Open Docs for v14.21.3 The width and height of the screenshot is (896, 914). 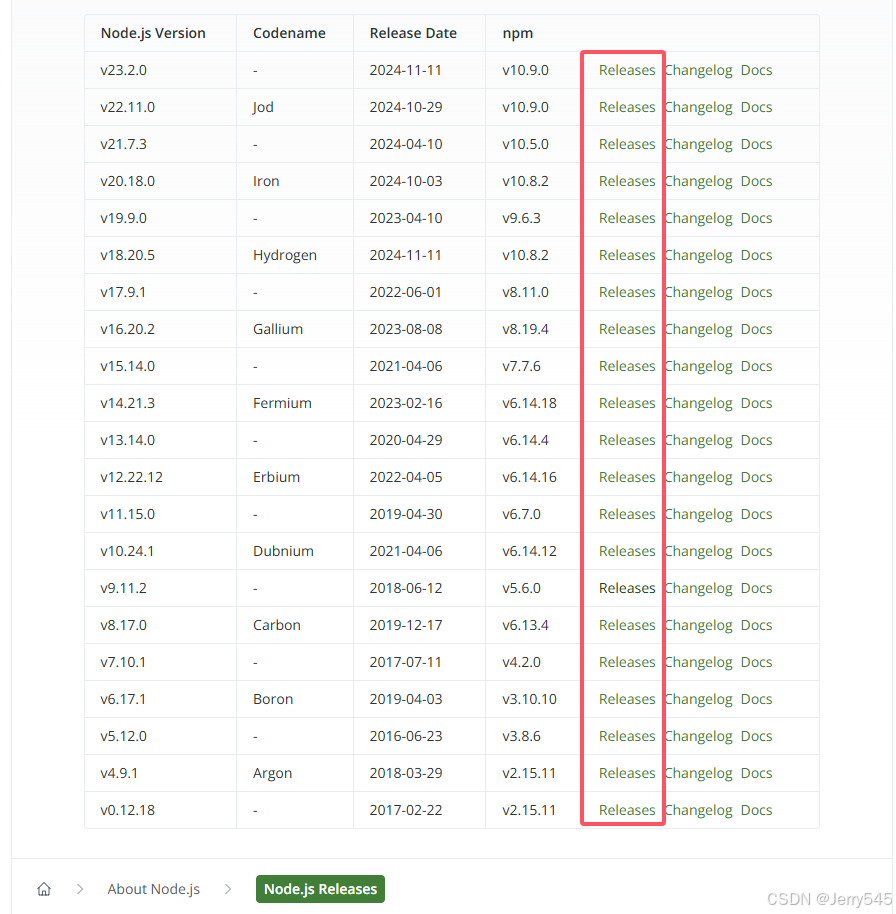756,403
